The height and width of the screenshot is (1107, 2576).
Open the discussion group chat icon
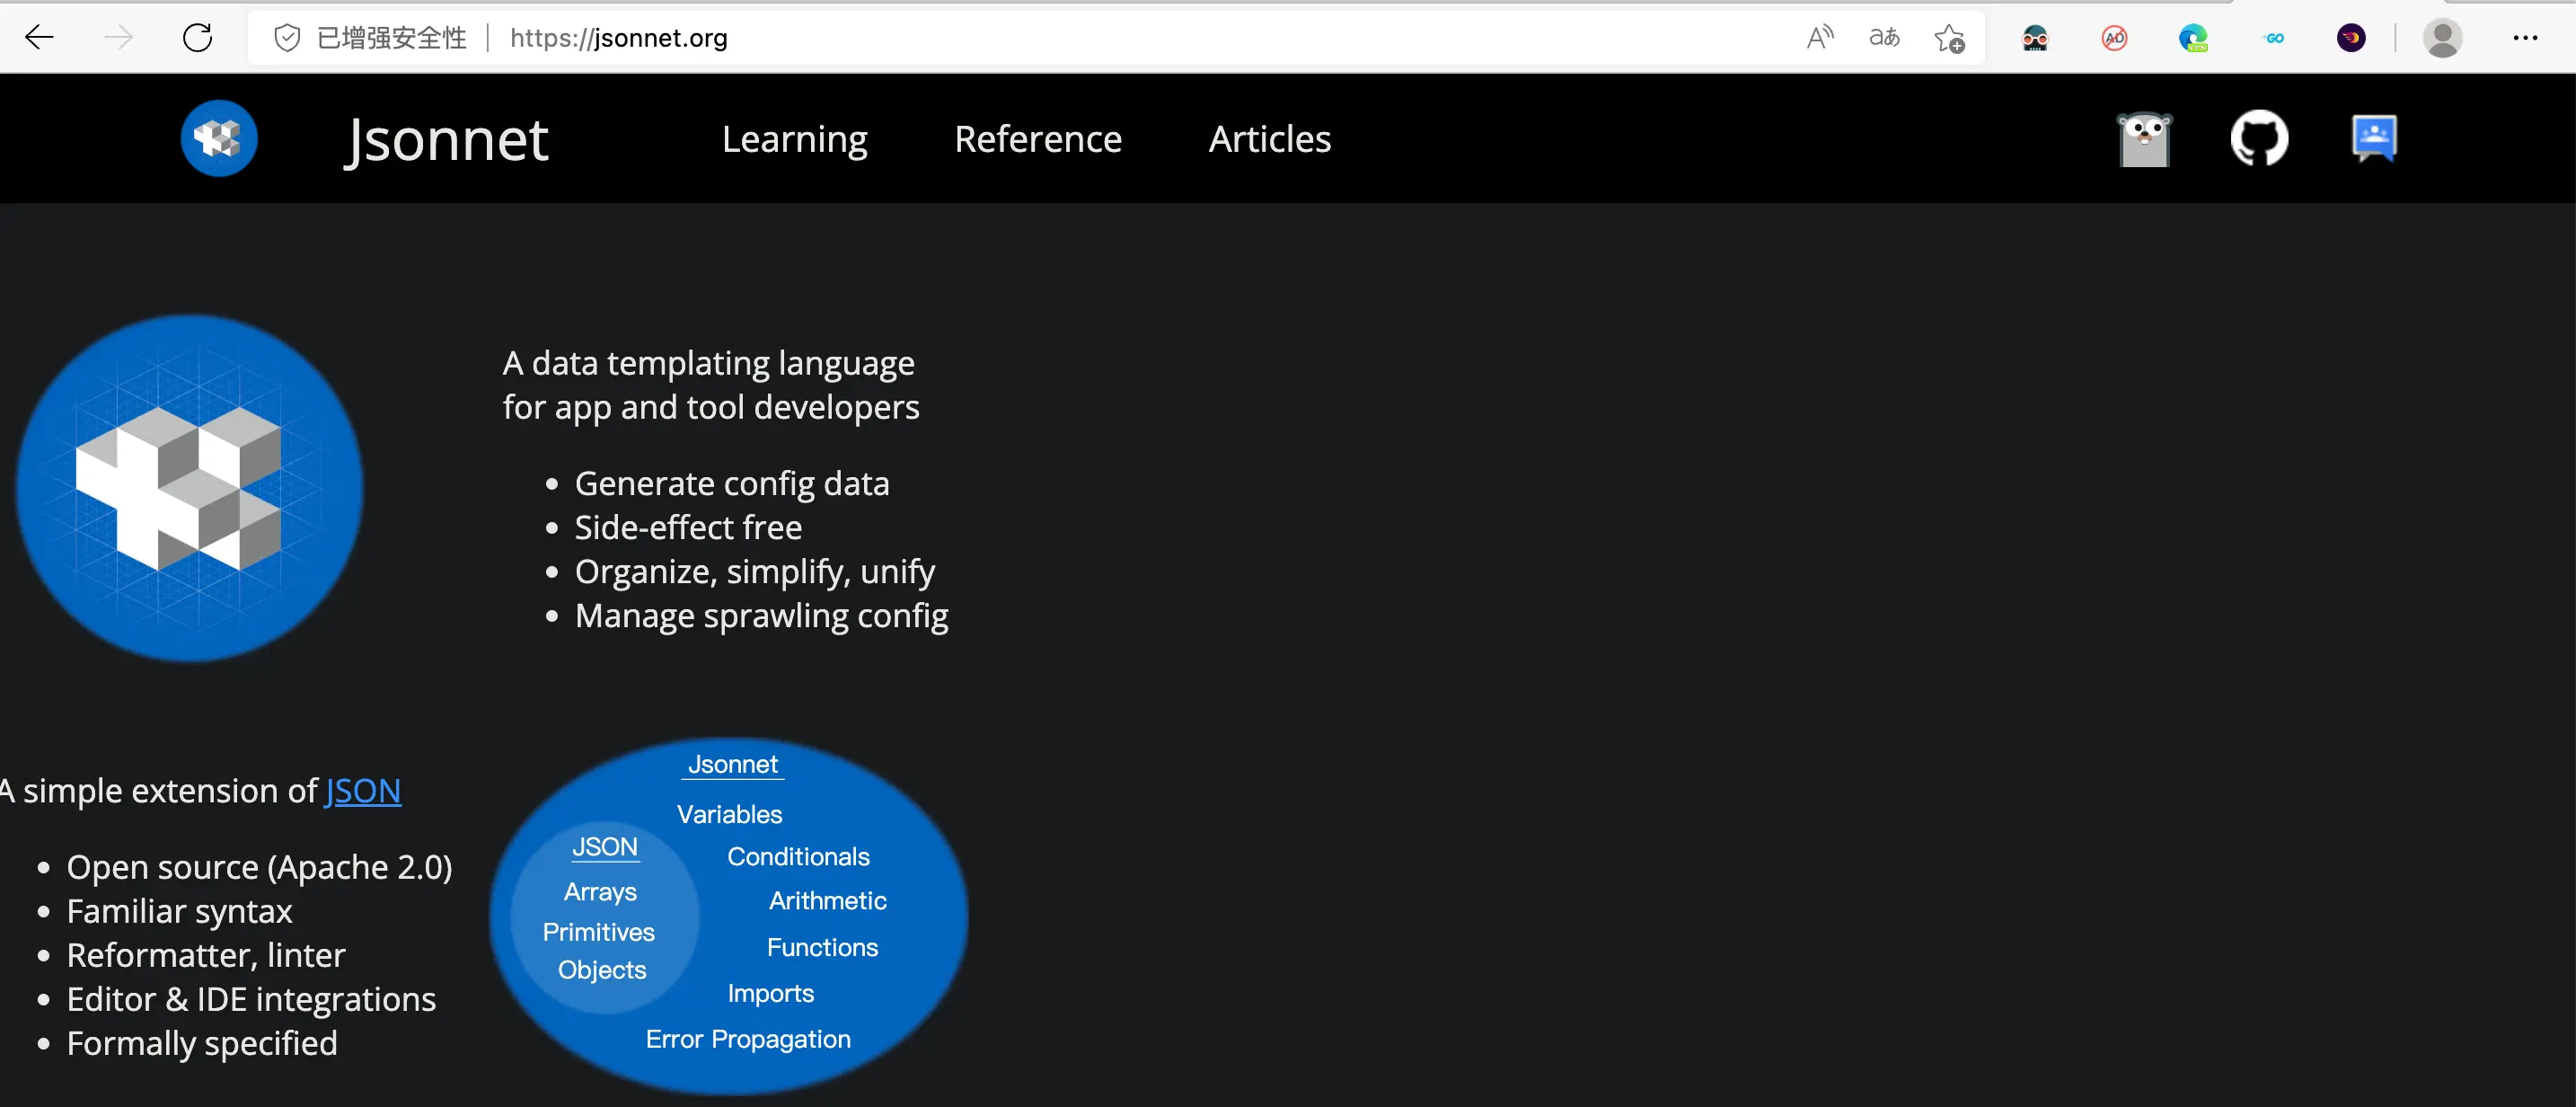[2374, 138]
